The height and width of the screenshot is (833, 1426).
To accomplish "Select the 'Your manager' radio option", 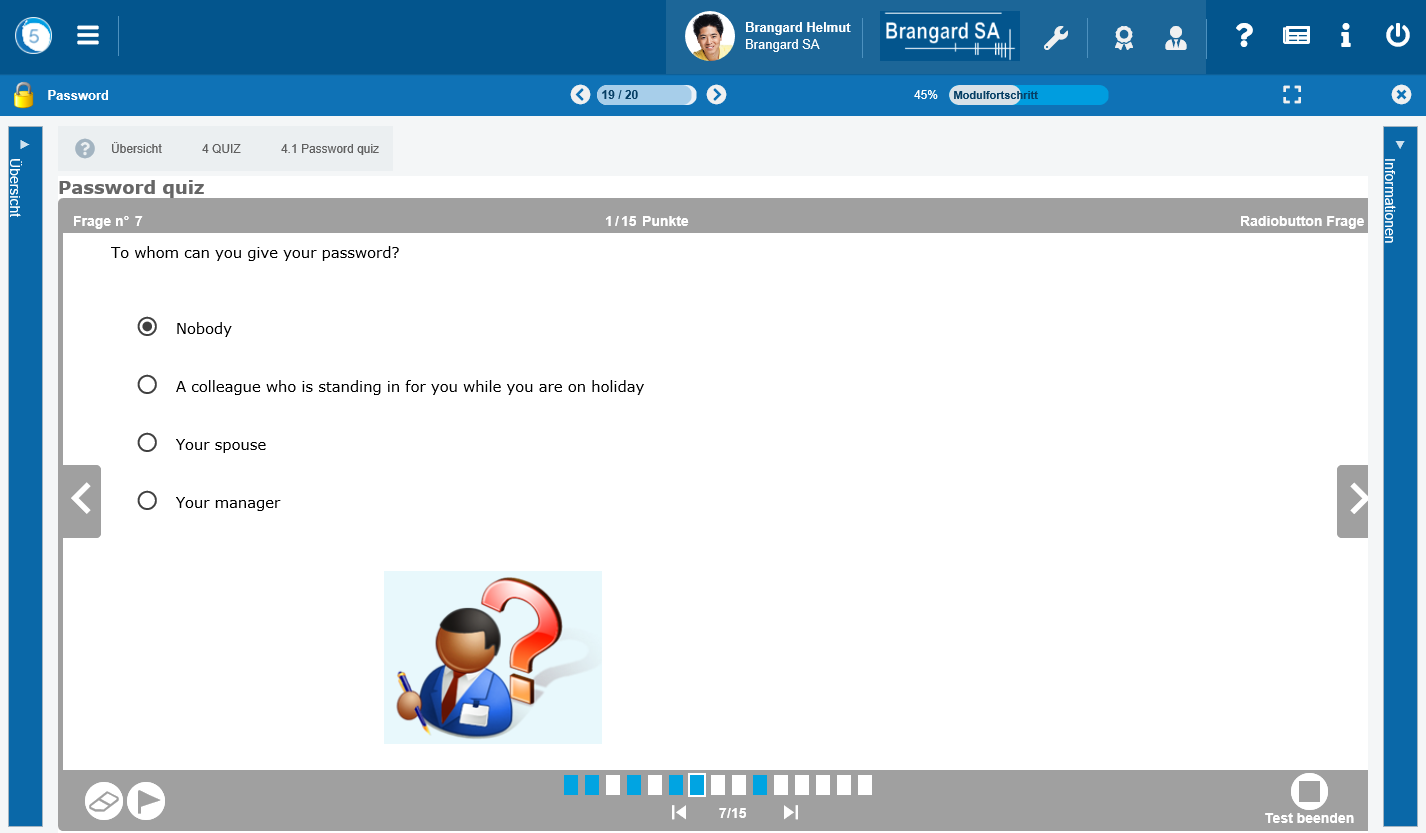I will 147,501.
